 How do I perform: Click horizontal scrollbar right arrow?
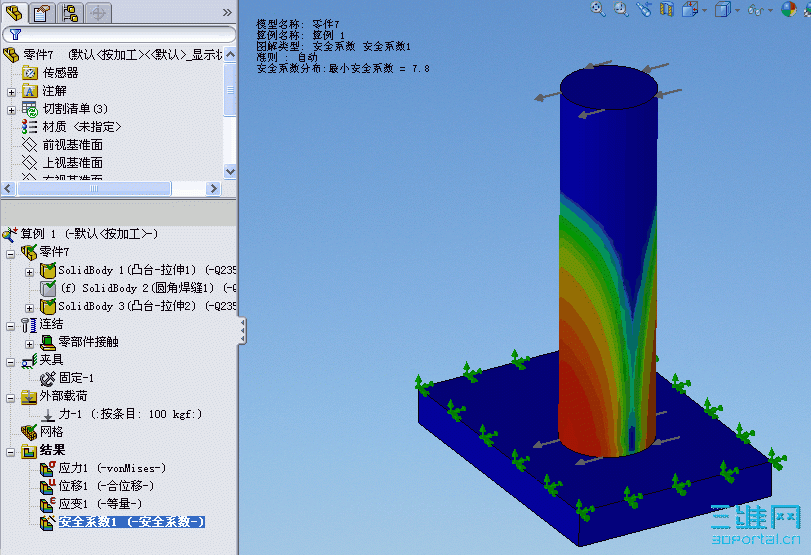[x=213, y=189]
